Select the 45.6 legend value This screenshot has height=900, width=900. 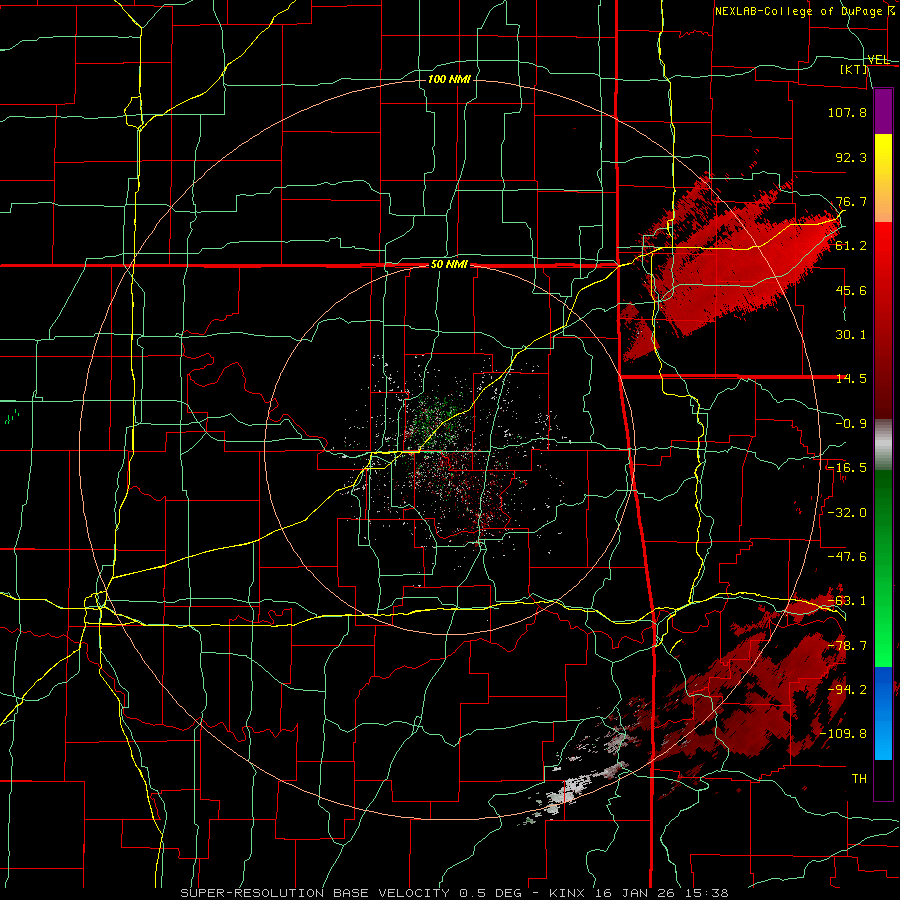(x=851, y=290)
